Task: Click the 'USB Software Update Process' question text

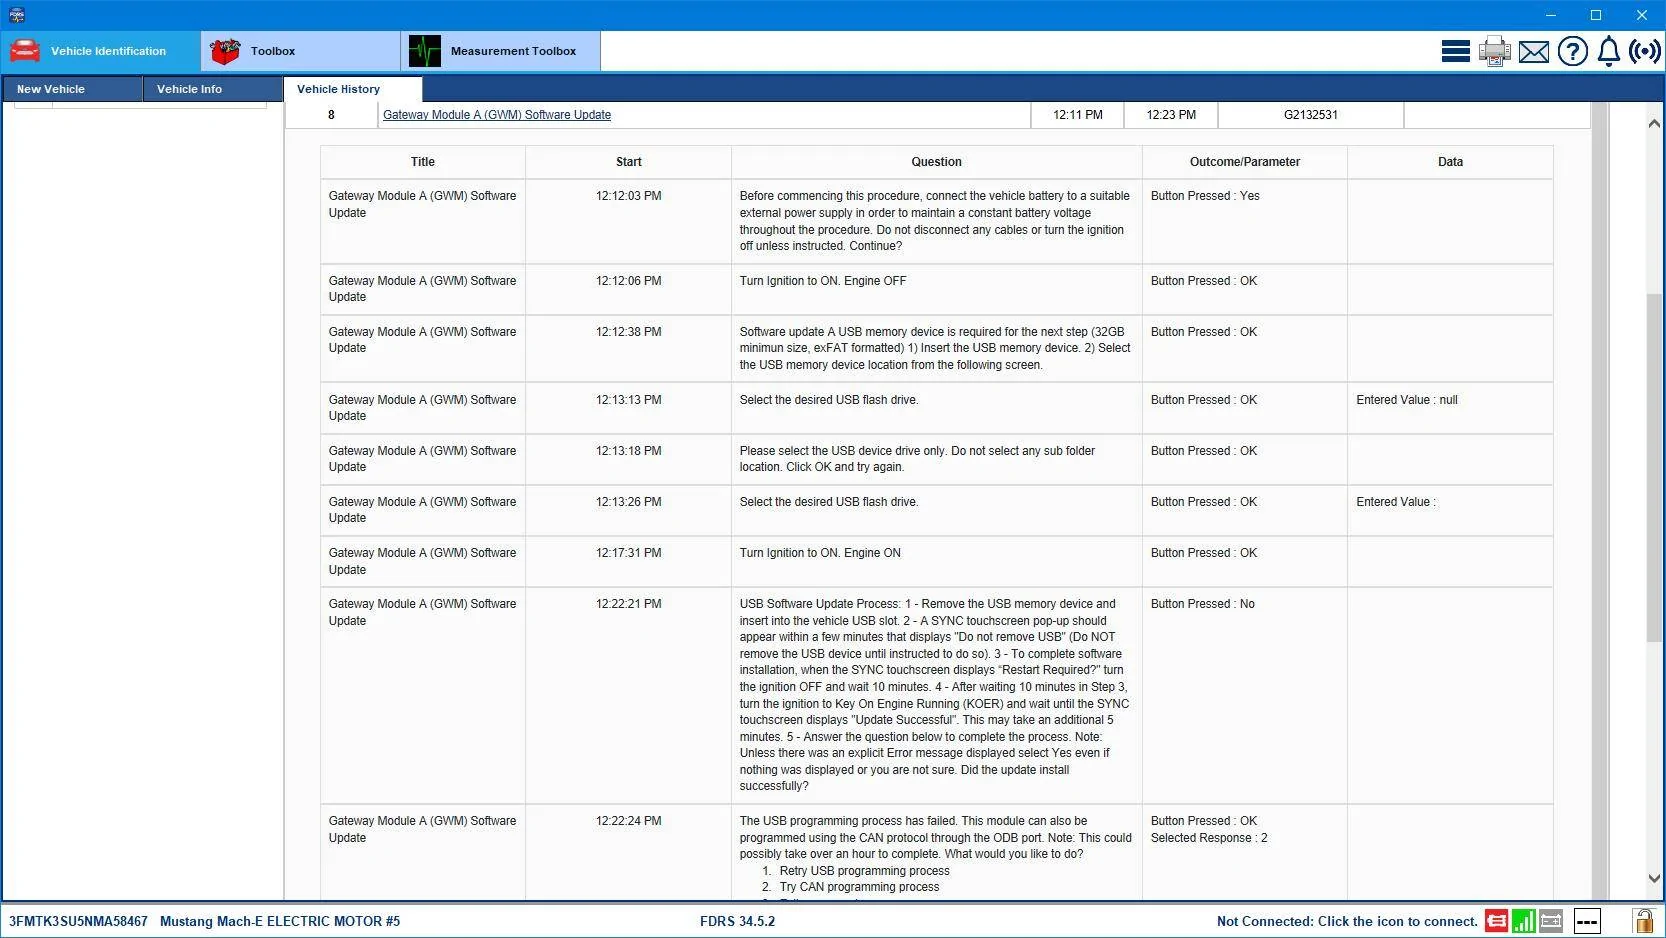Action: coord(934,695)
